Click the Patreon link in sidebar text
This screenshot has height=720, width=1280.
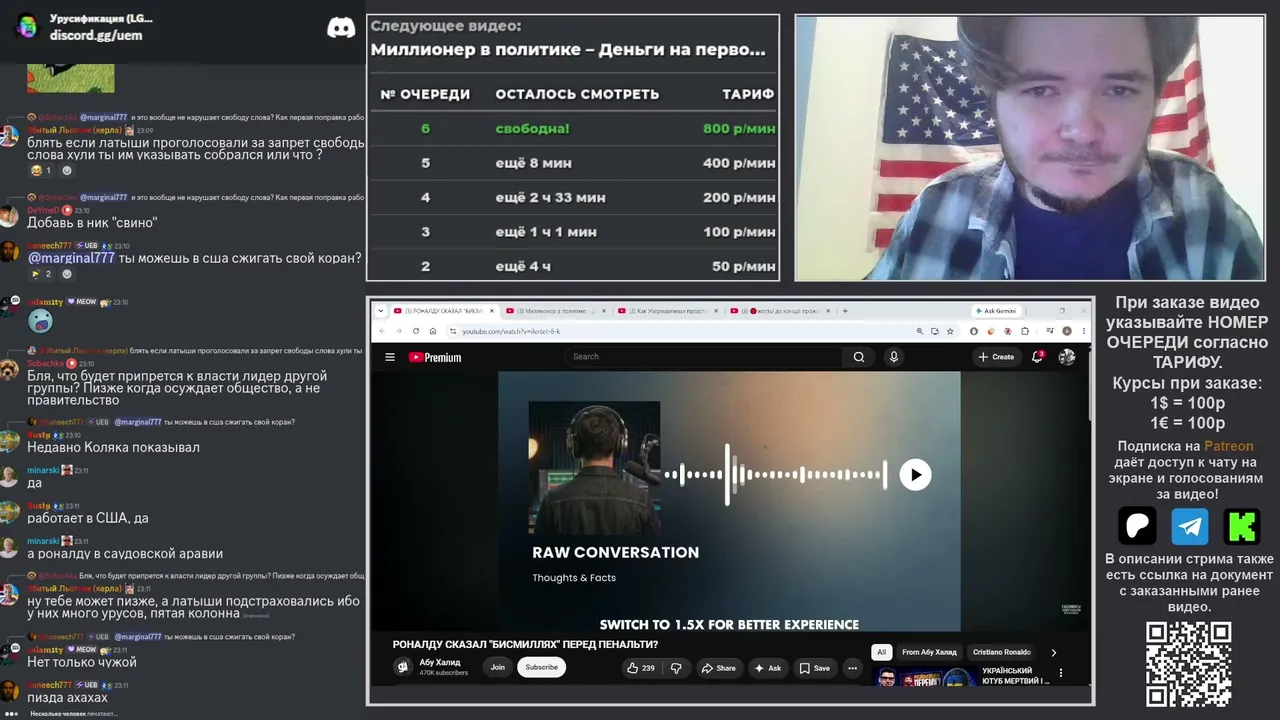1228,446
